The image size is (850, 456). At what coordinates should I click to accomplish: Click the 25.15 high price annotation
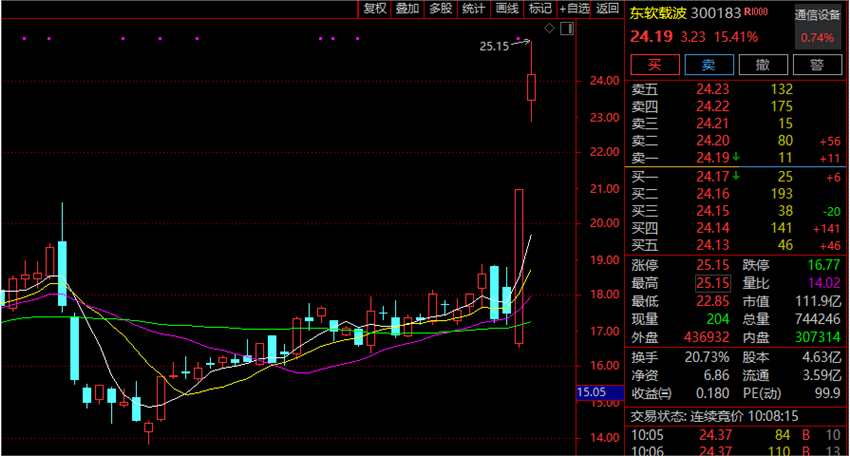coord(494,46)
